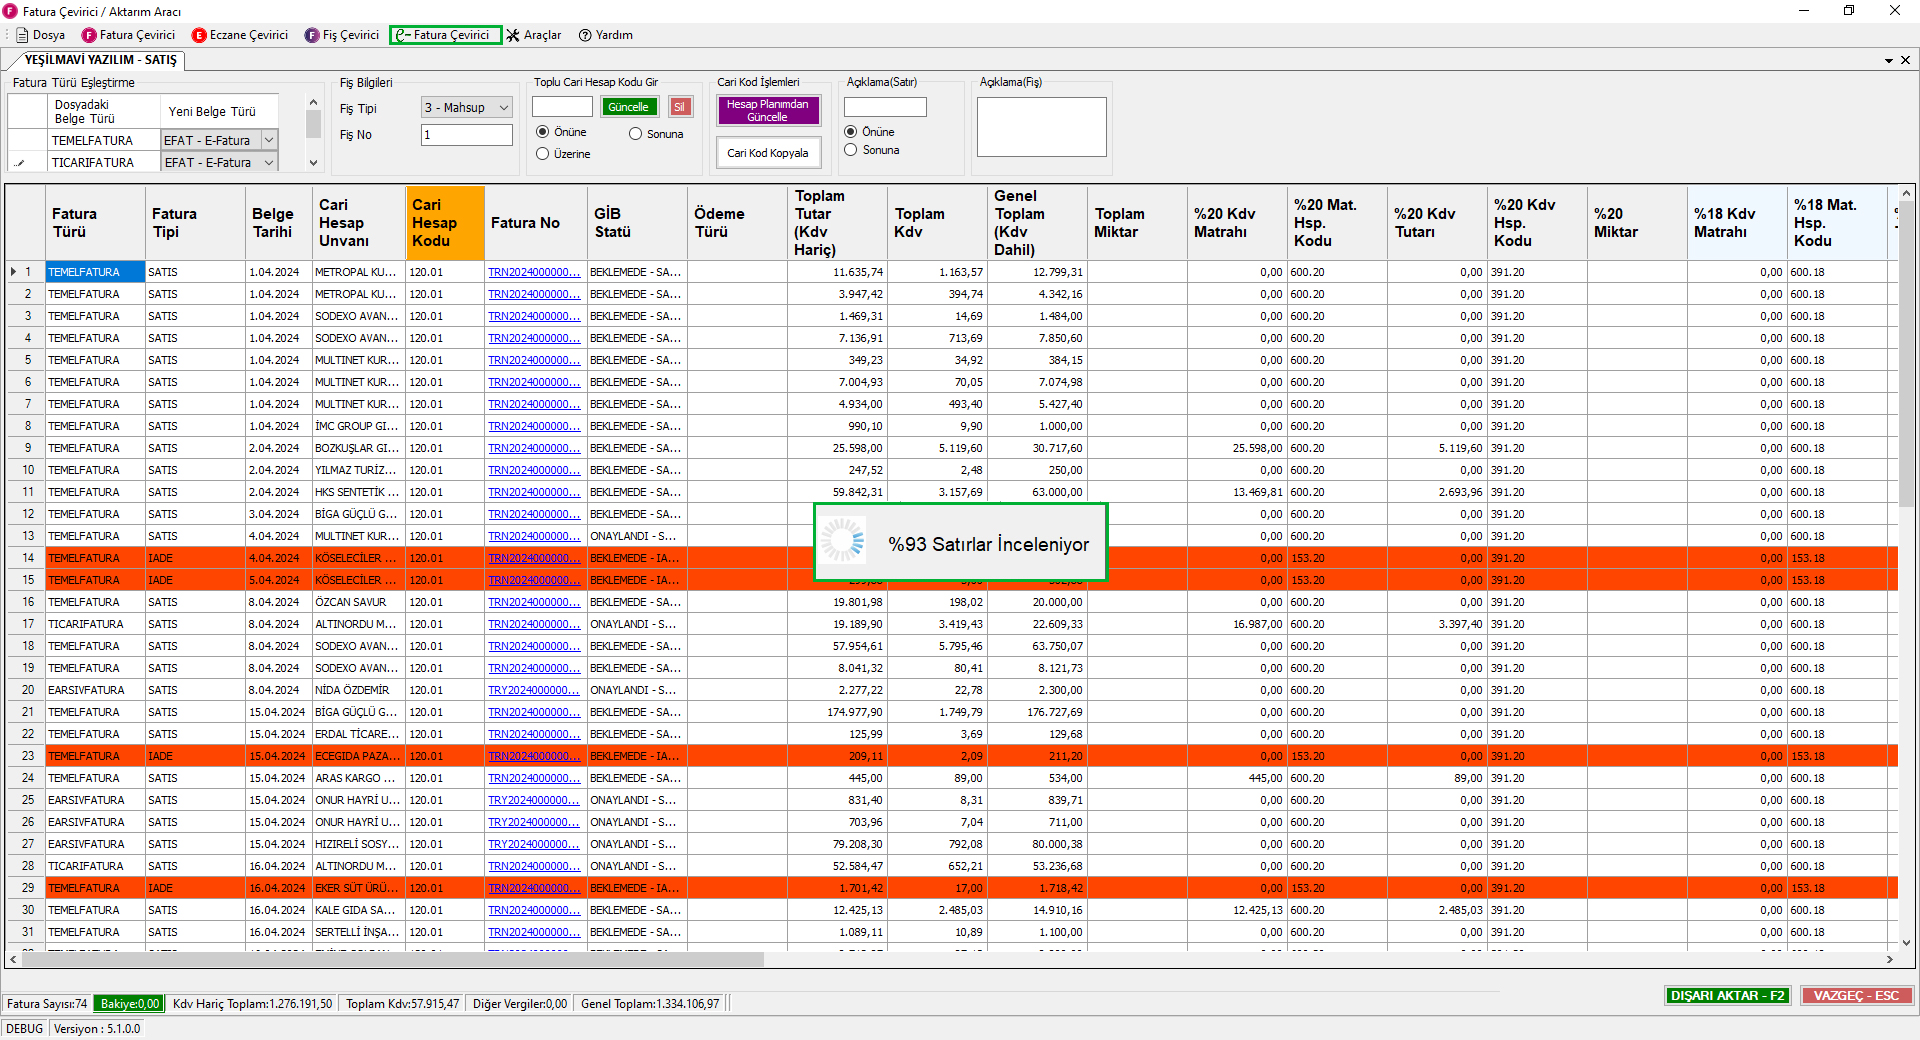Sort by the Cari Hesap Kodu column header
The image size is (1920, 1040).
(444, 222)
